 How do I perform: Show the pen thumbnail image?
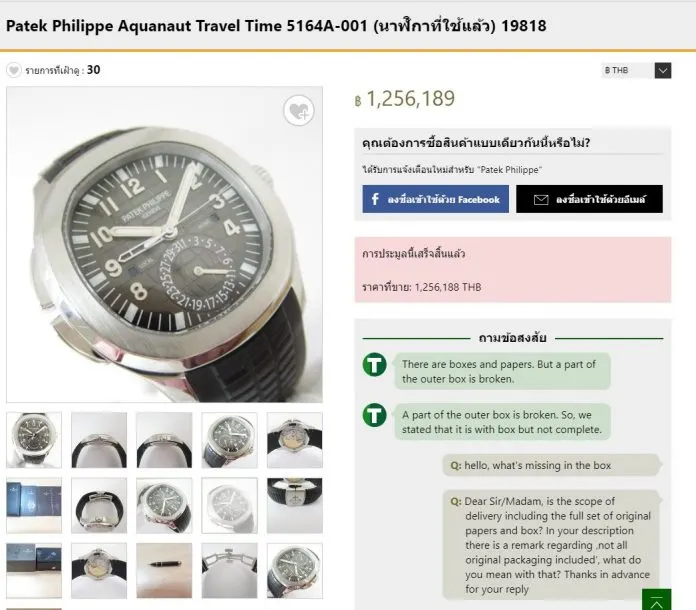164,570
